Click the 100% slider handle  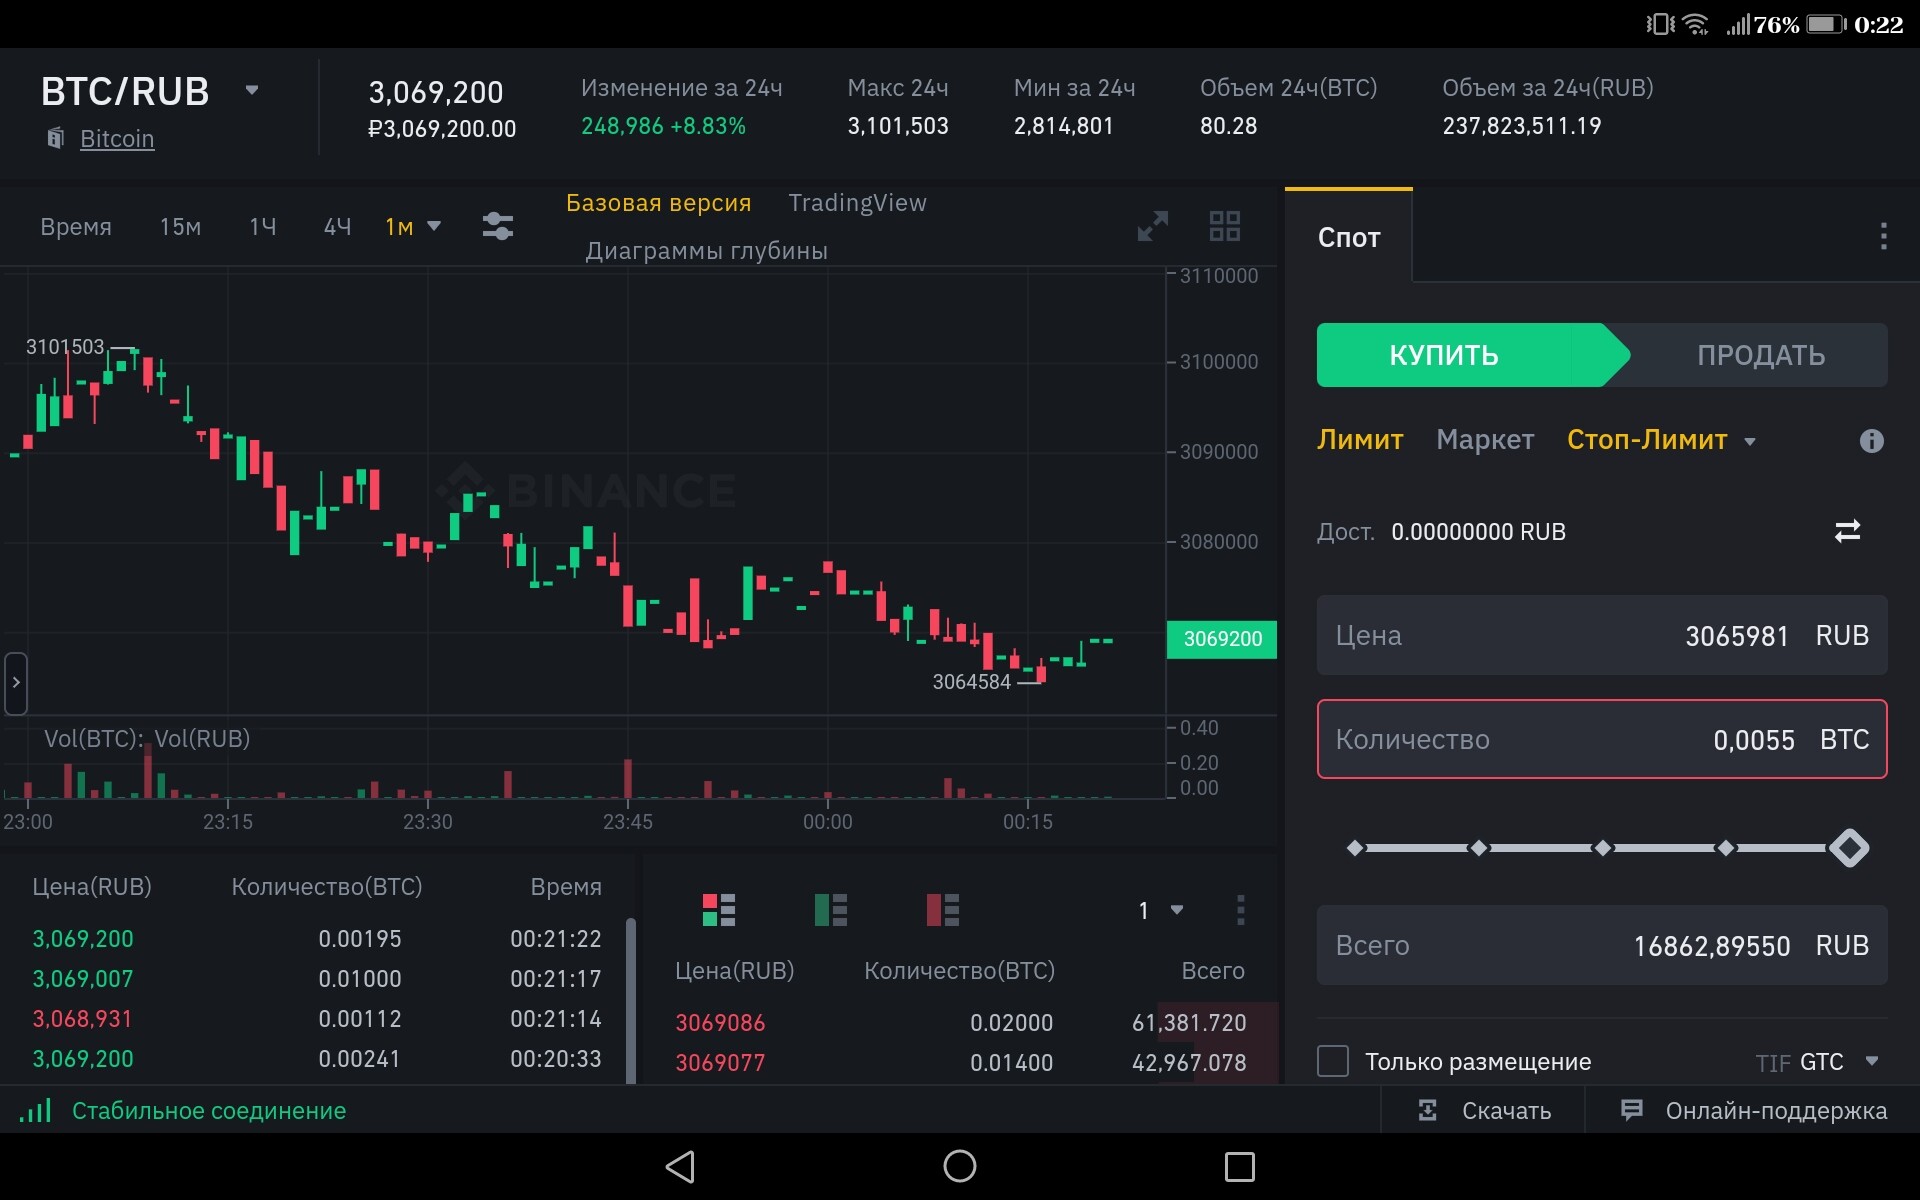1849,848
